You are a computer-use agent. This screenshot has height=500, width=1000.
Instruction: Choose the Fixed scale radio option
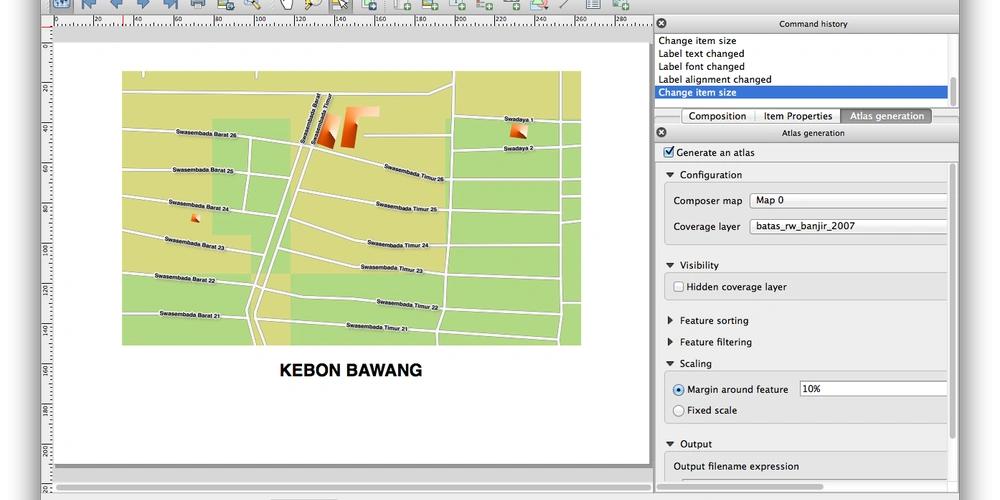coord(679,411)
